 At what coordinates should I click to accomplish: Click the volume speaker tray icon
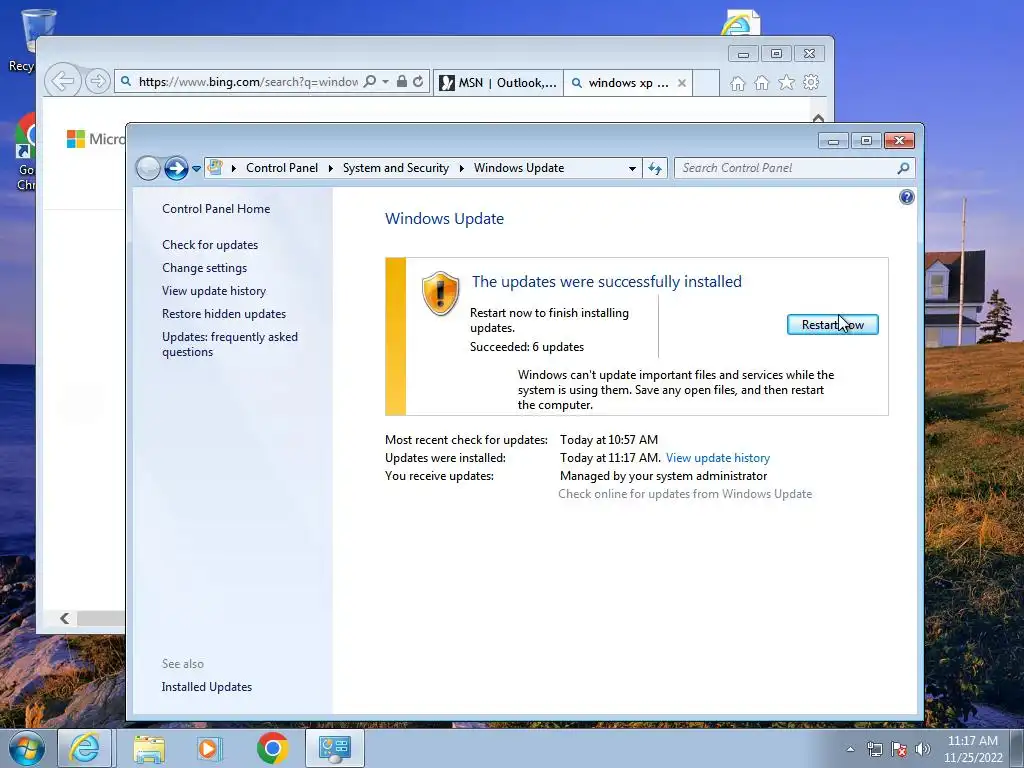pos(923,749)
